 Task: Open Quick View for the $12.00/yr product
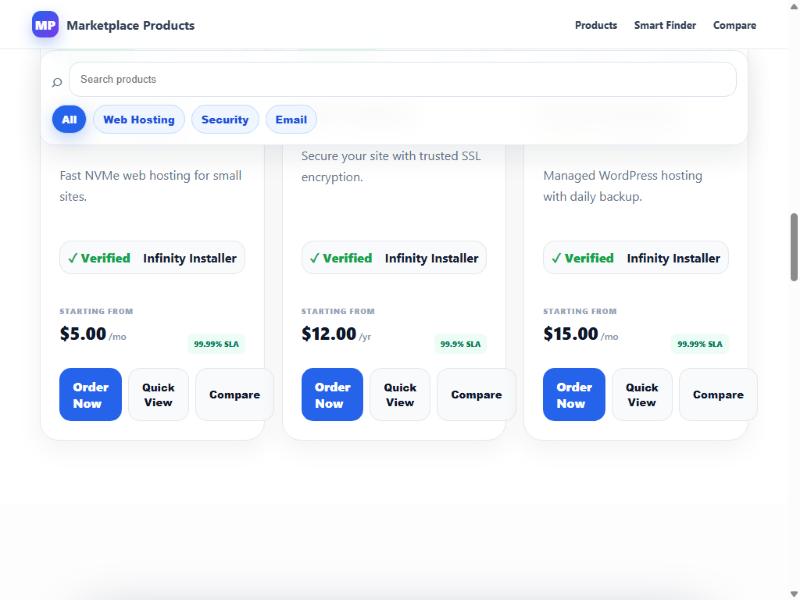[400, 394]
